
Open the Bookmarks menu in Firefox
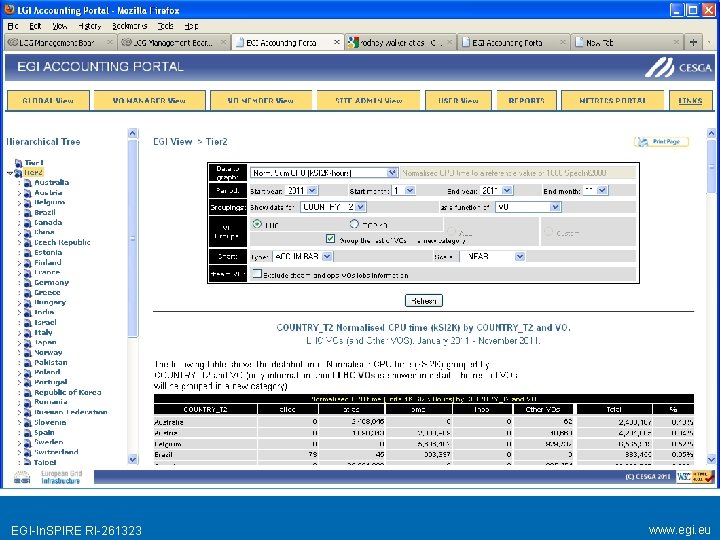pyautogui.click(x=129, y=26)
